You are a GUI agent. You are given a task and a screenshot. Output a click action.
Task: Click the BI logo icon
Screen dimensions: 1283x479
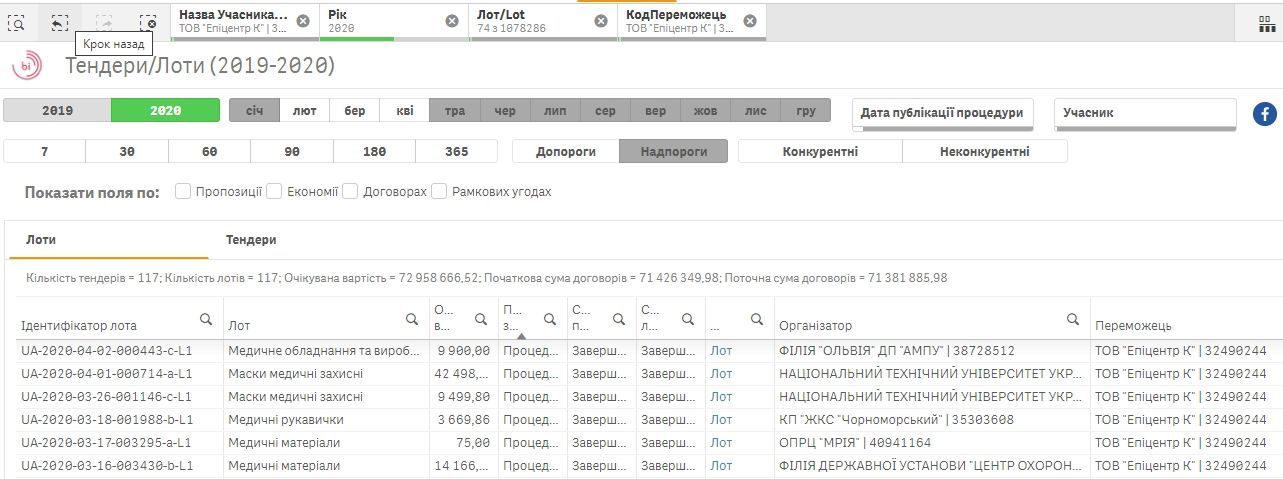point(25,67)
